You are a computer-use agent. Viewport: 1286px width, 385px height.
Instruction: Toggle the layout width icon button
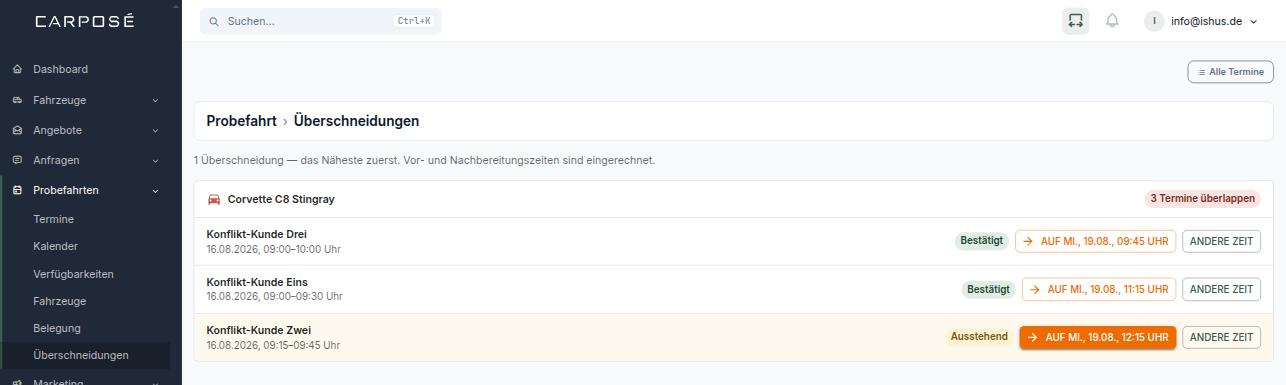click(x=1075, y=21)
